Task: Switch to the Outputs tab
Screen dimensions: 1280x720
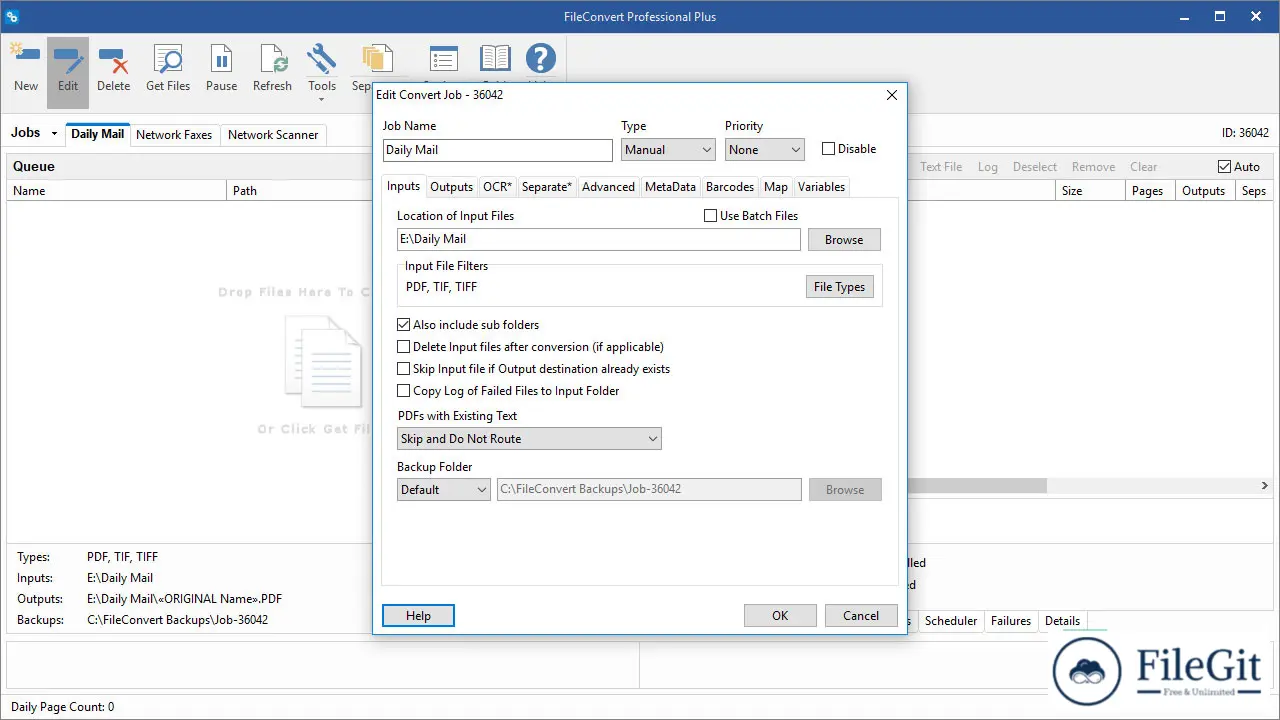Action: click(x=451, y=187)
